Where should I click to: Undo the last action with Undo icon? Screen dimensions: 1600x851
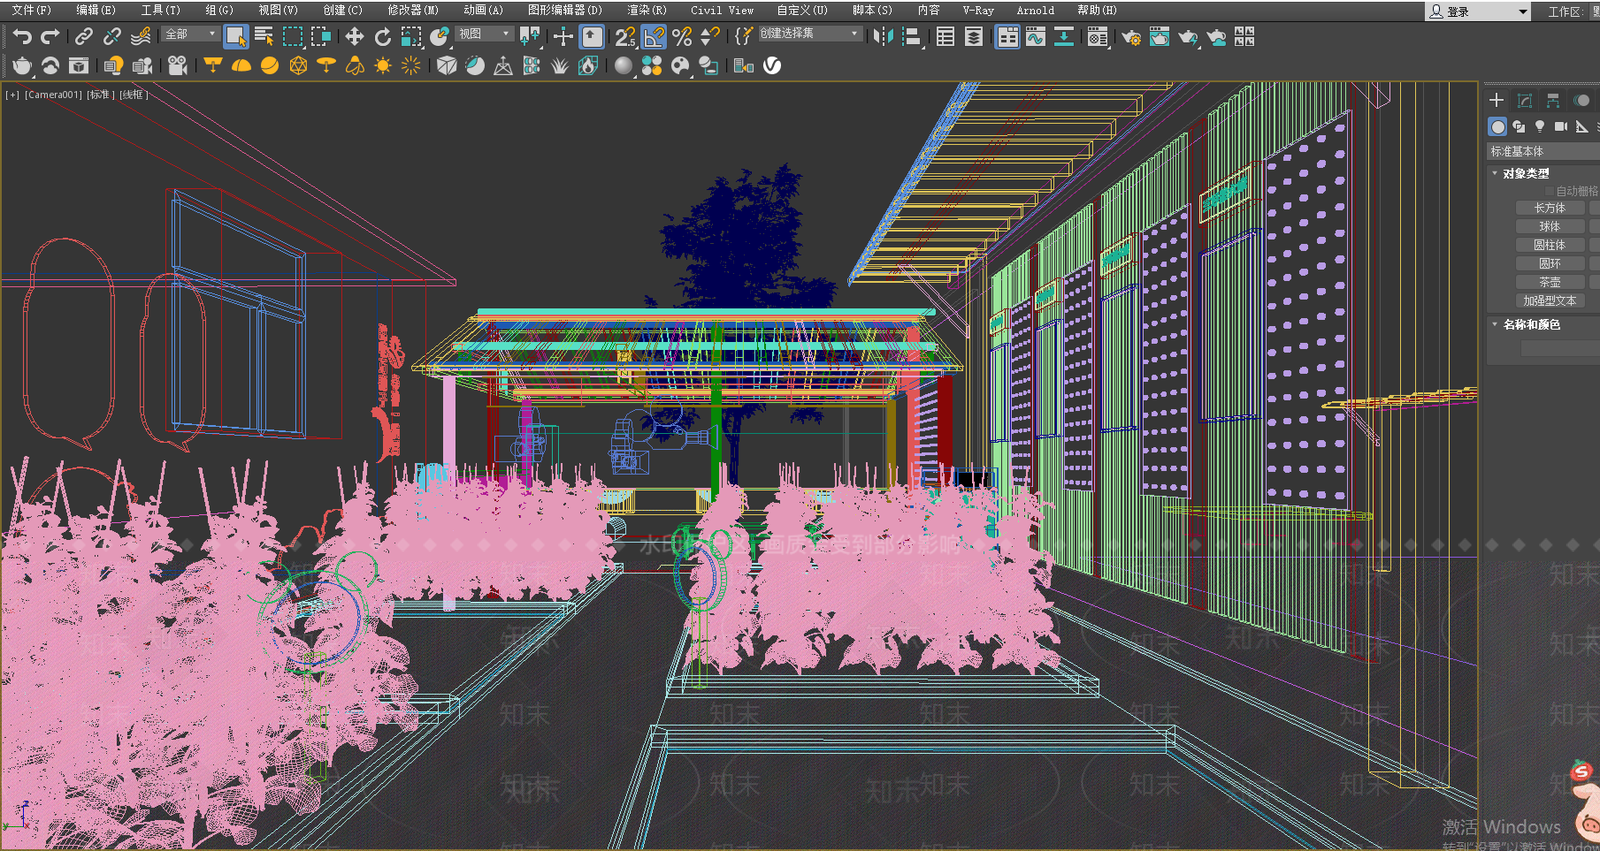coord(22,37)
